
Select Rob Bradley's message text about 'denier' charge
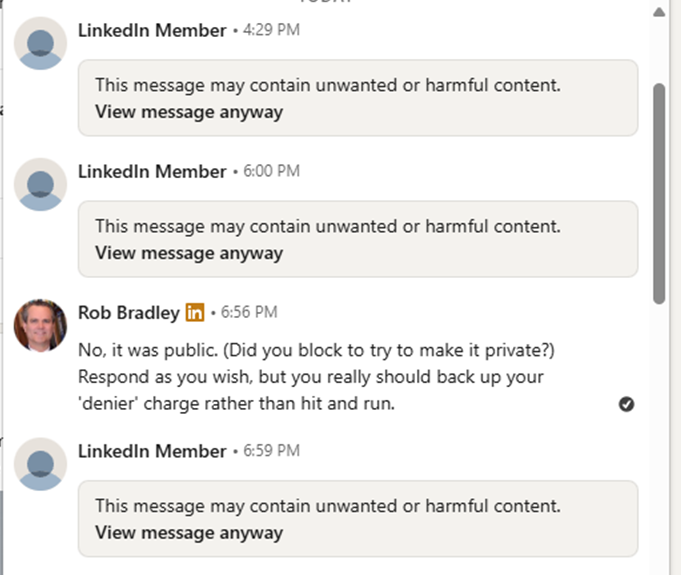click(316, 377)
